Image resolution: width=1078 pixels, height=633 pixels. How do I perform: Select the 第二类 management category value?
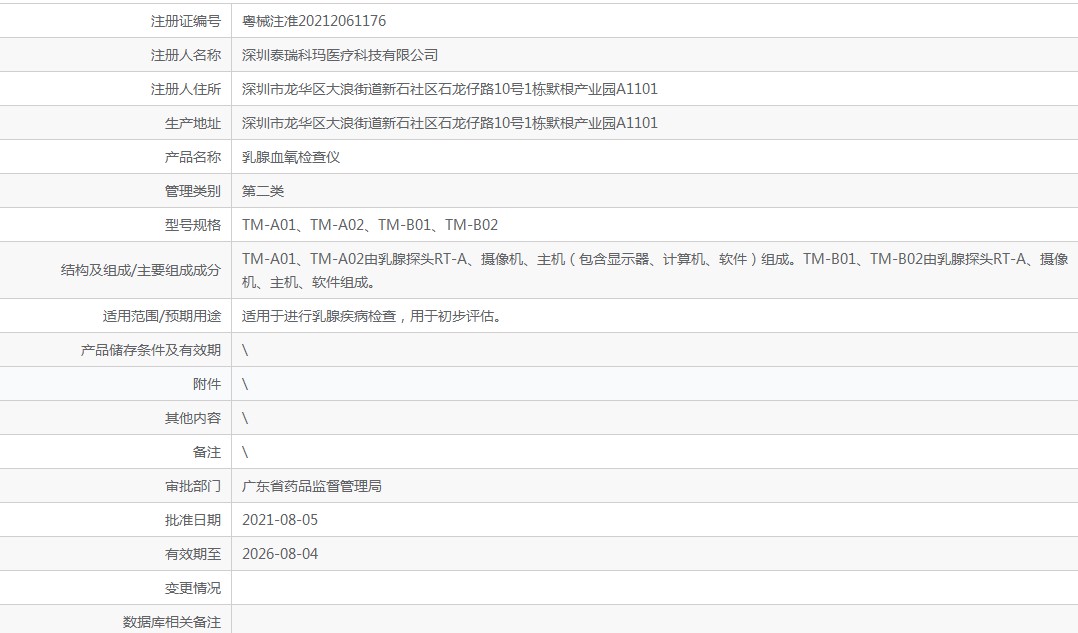263,191
